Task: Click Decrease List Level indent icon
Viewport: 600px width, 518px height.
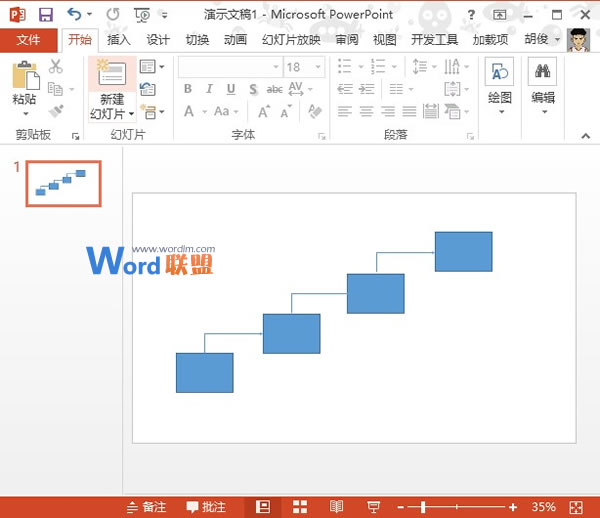Action: pos(345,89)
